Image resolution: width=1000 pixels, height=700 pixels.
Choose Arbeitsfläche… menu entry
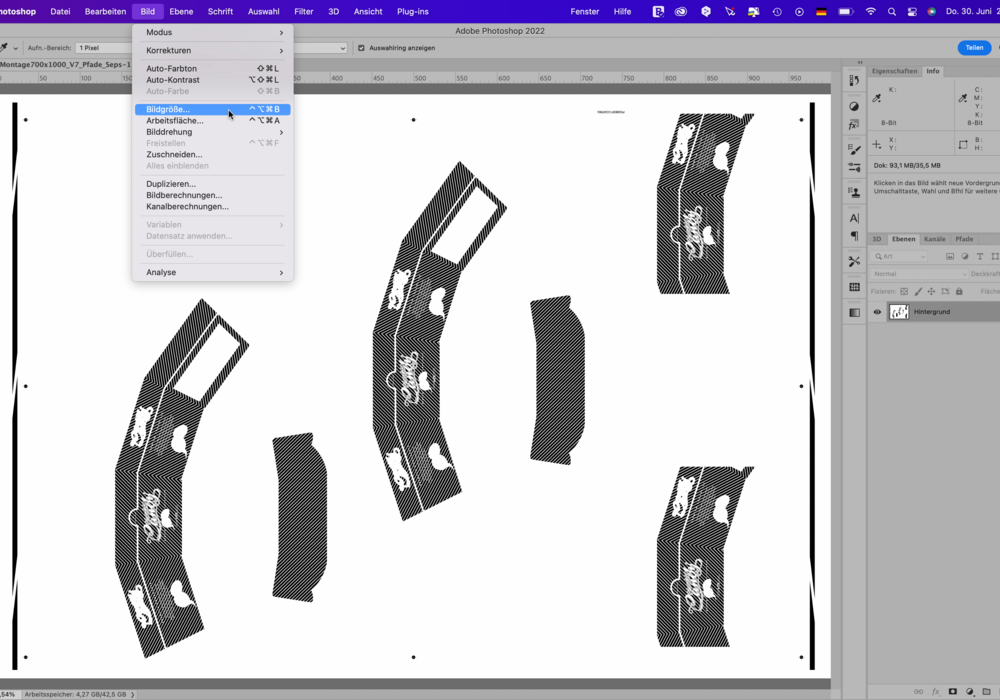pyautogui.click(x=212, y=120)
